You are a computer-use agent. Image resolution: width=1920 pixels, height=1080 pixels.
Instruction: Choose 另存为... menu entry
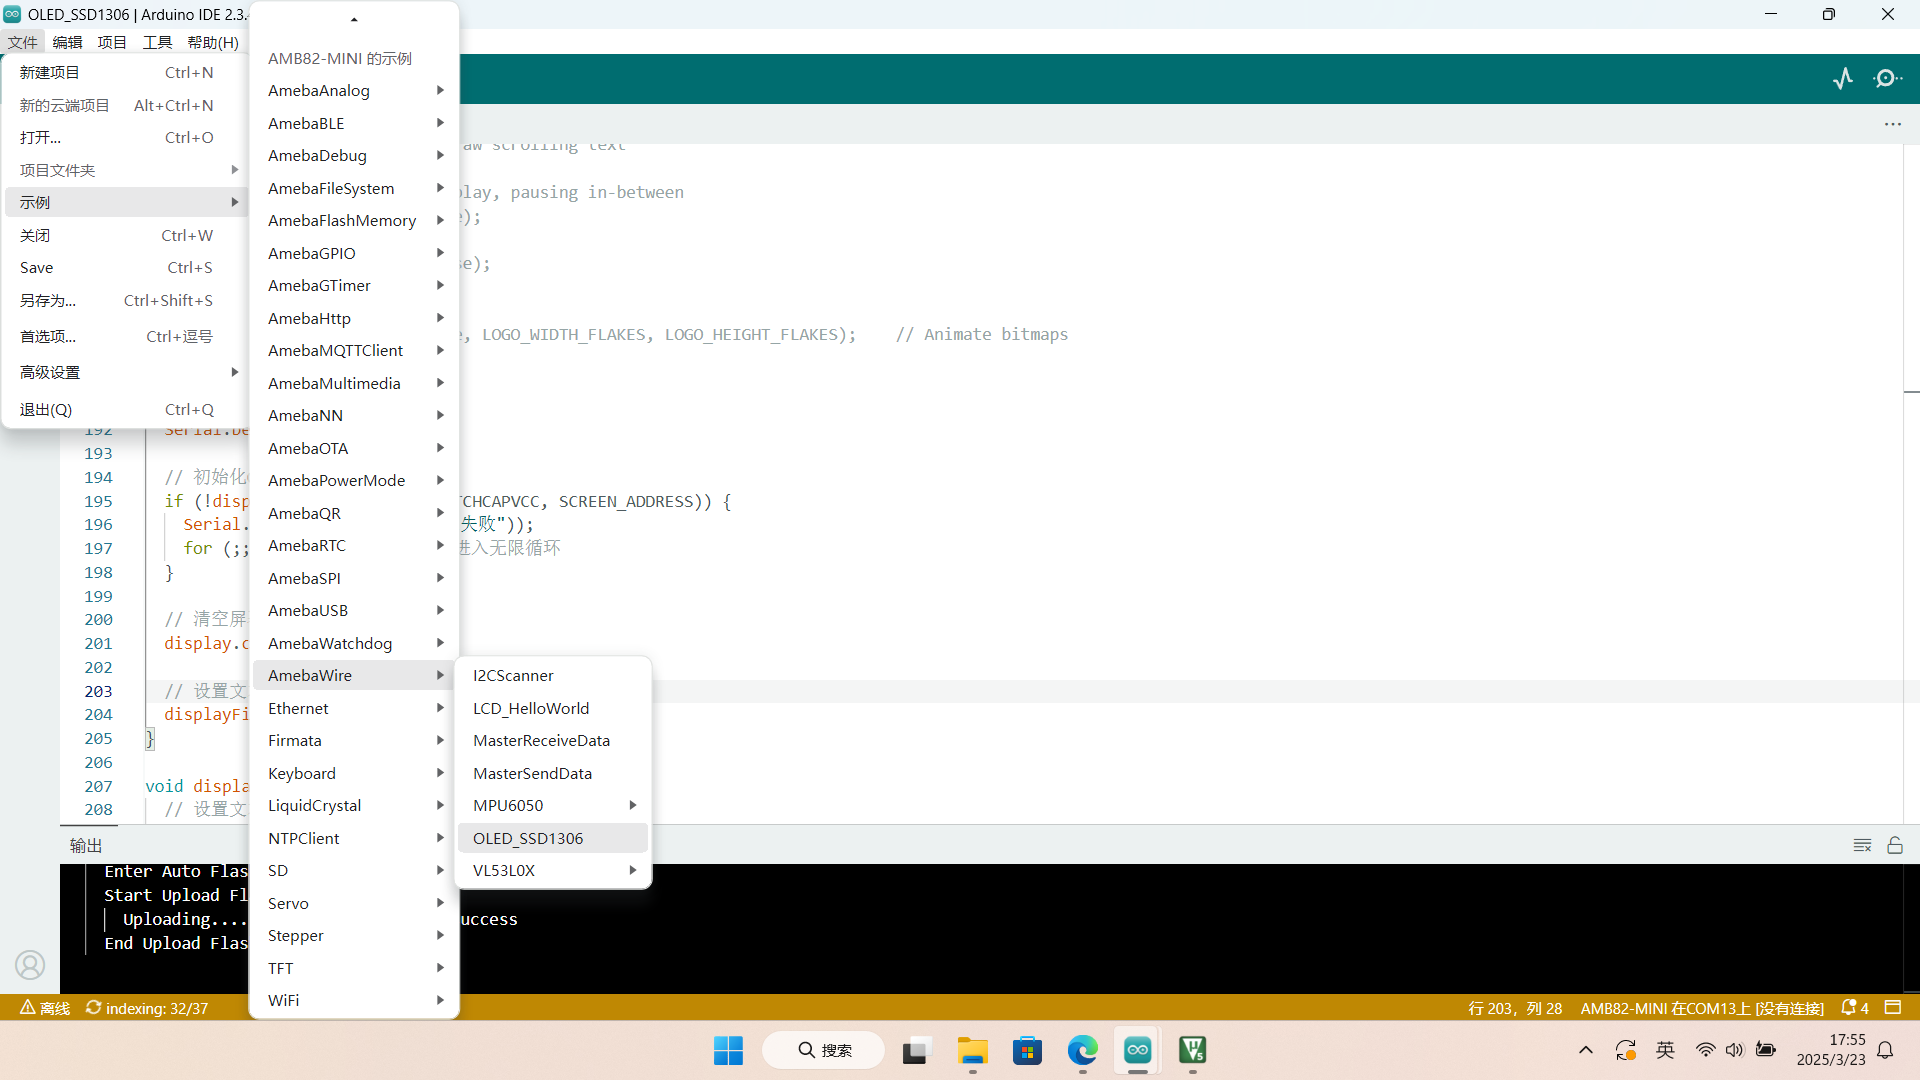[124, 300]
